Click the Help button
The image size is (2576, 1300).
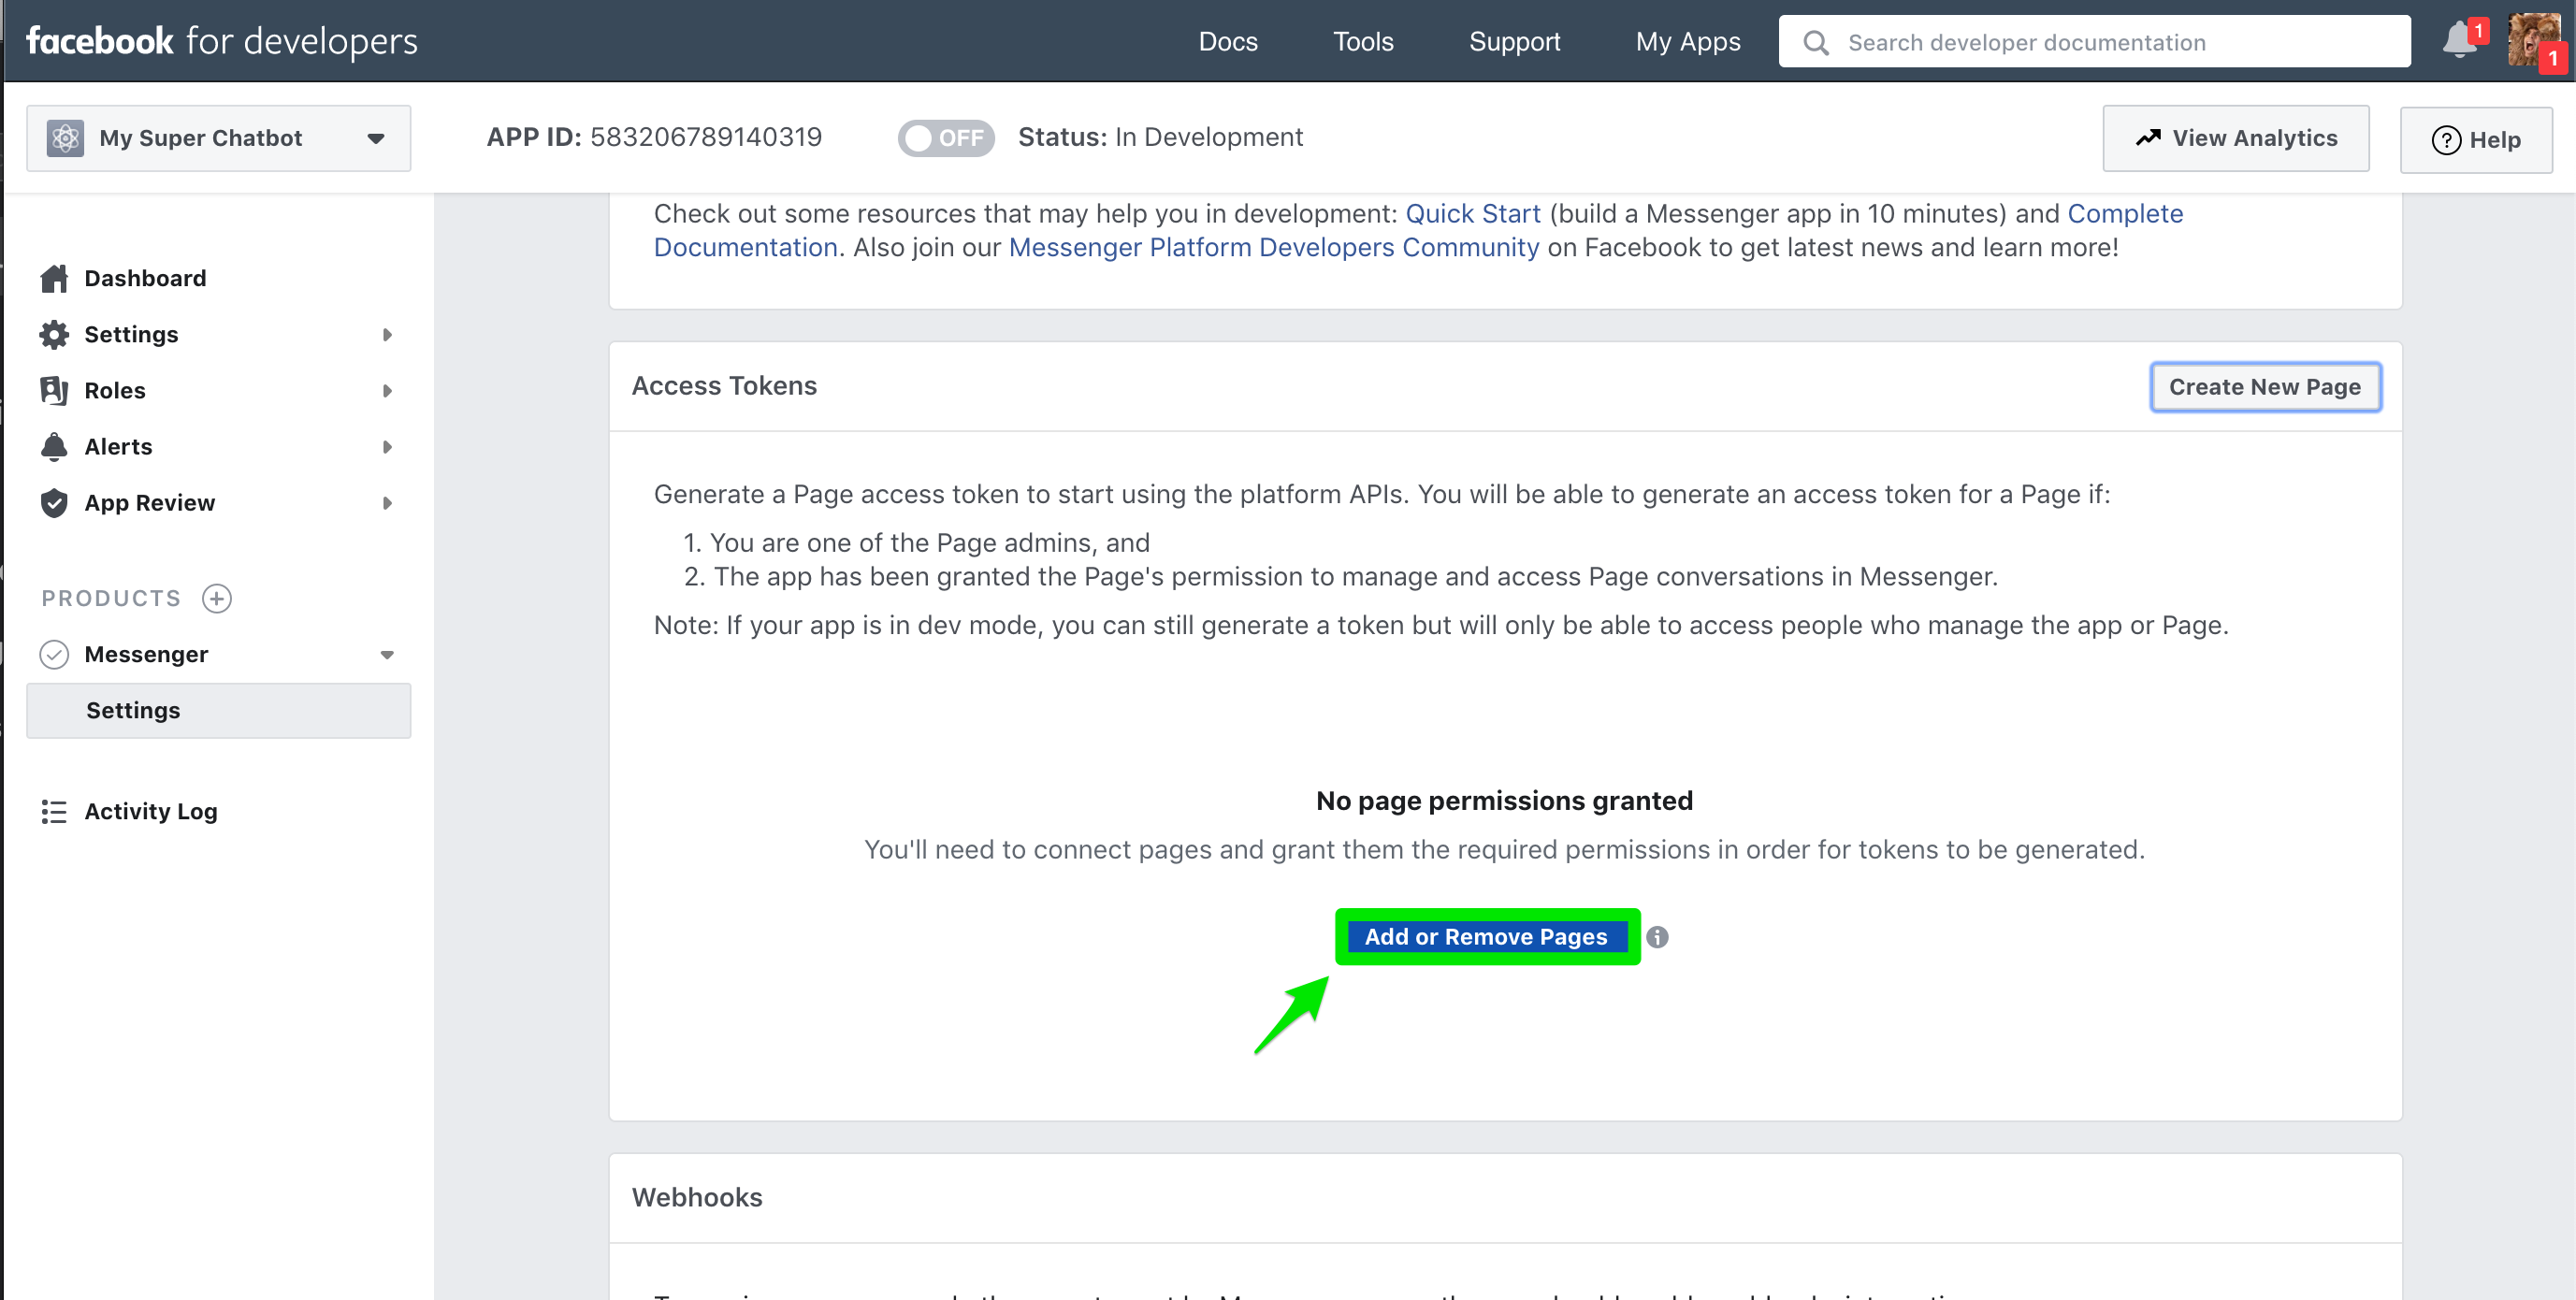tap(2476, 140)
